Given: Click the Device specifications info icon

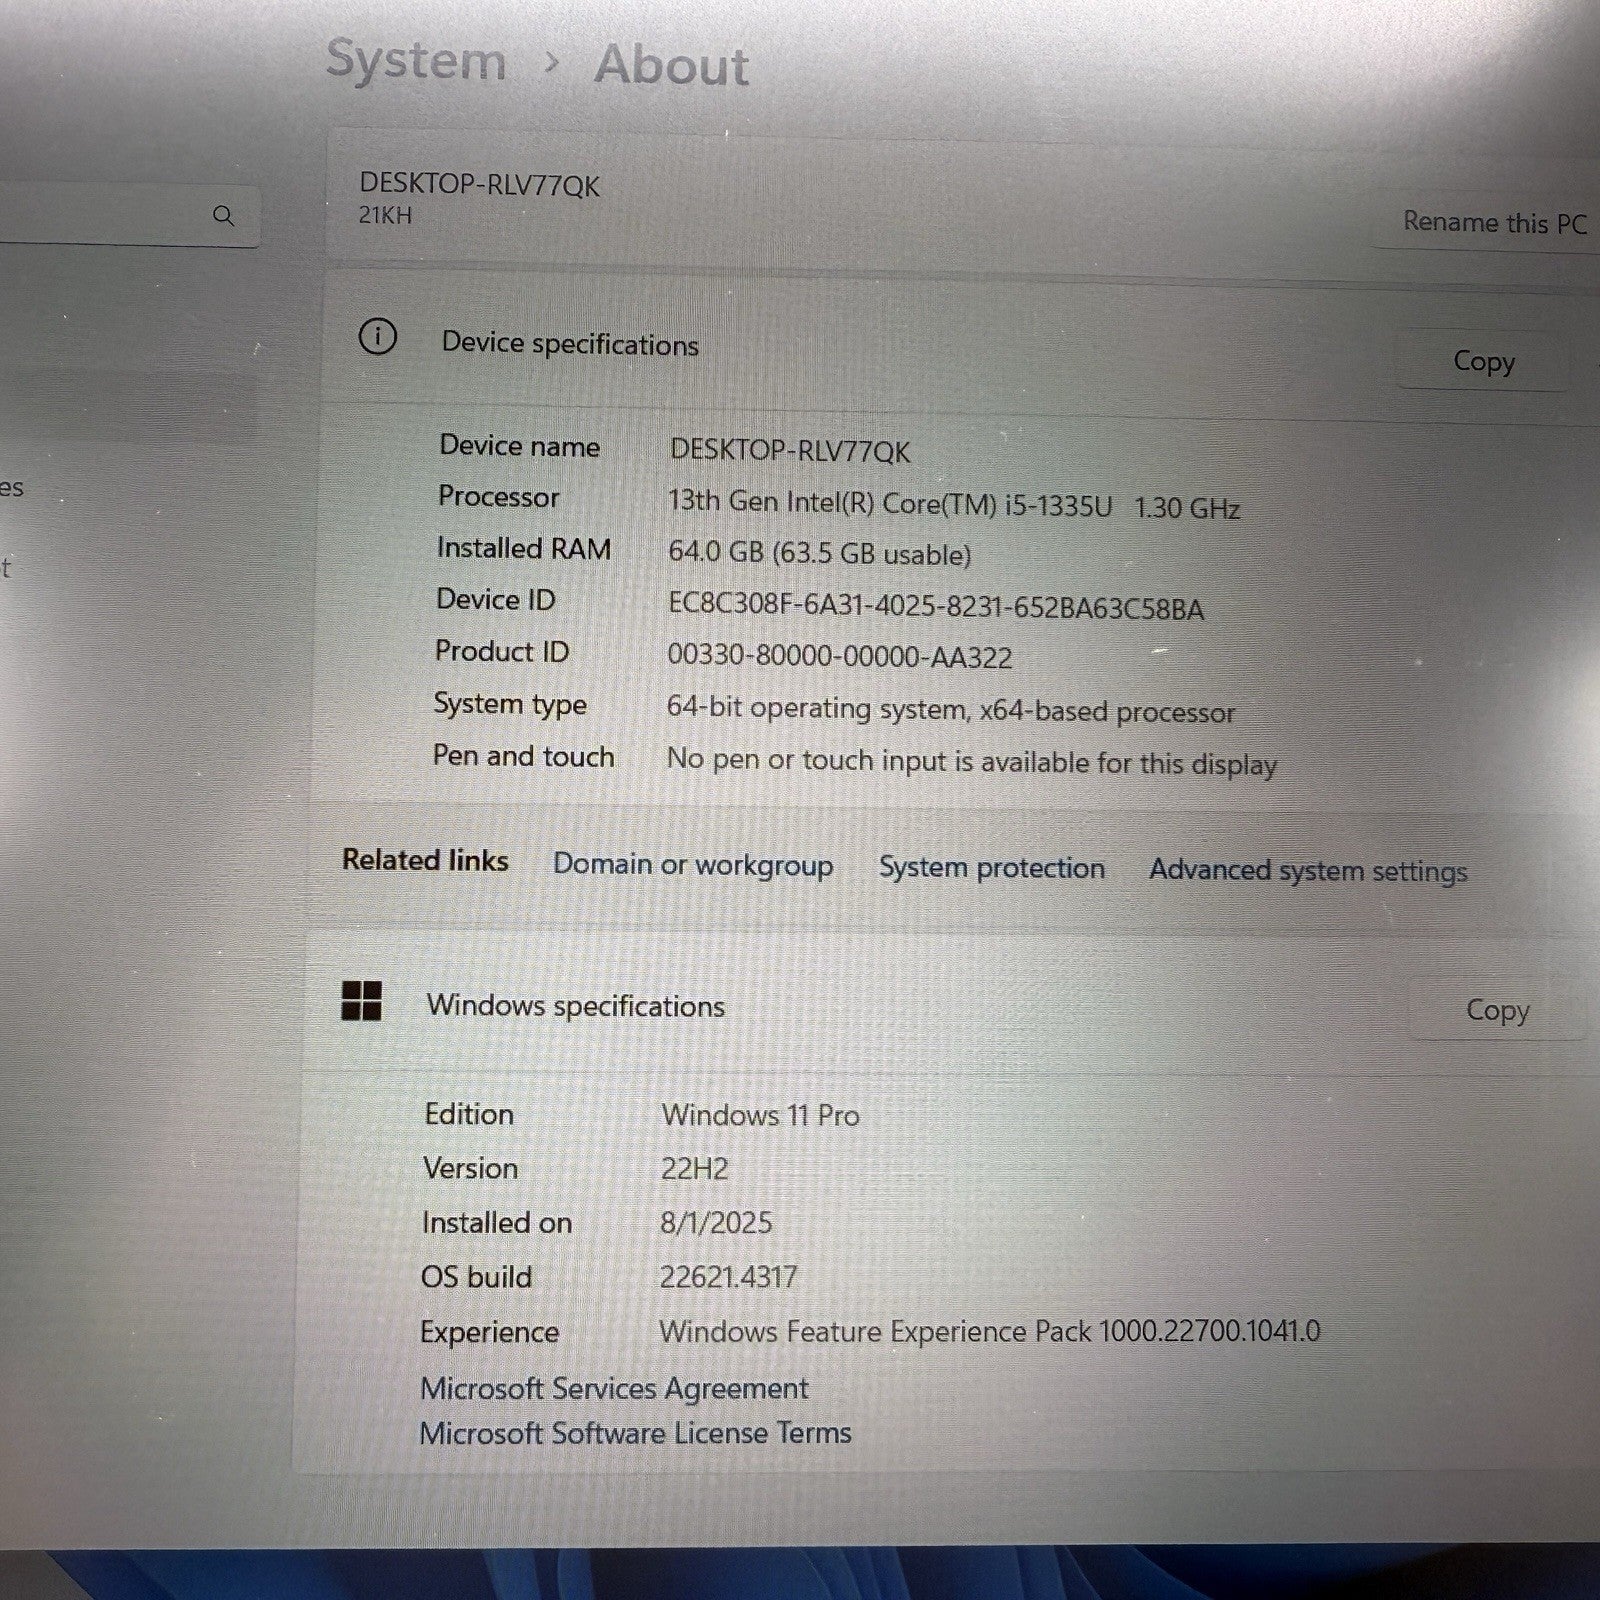Looking at the screenshot, I should 377,337.
